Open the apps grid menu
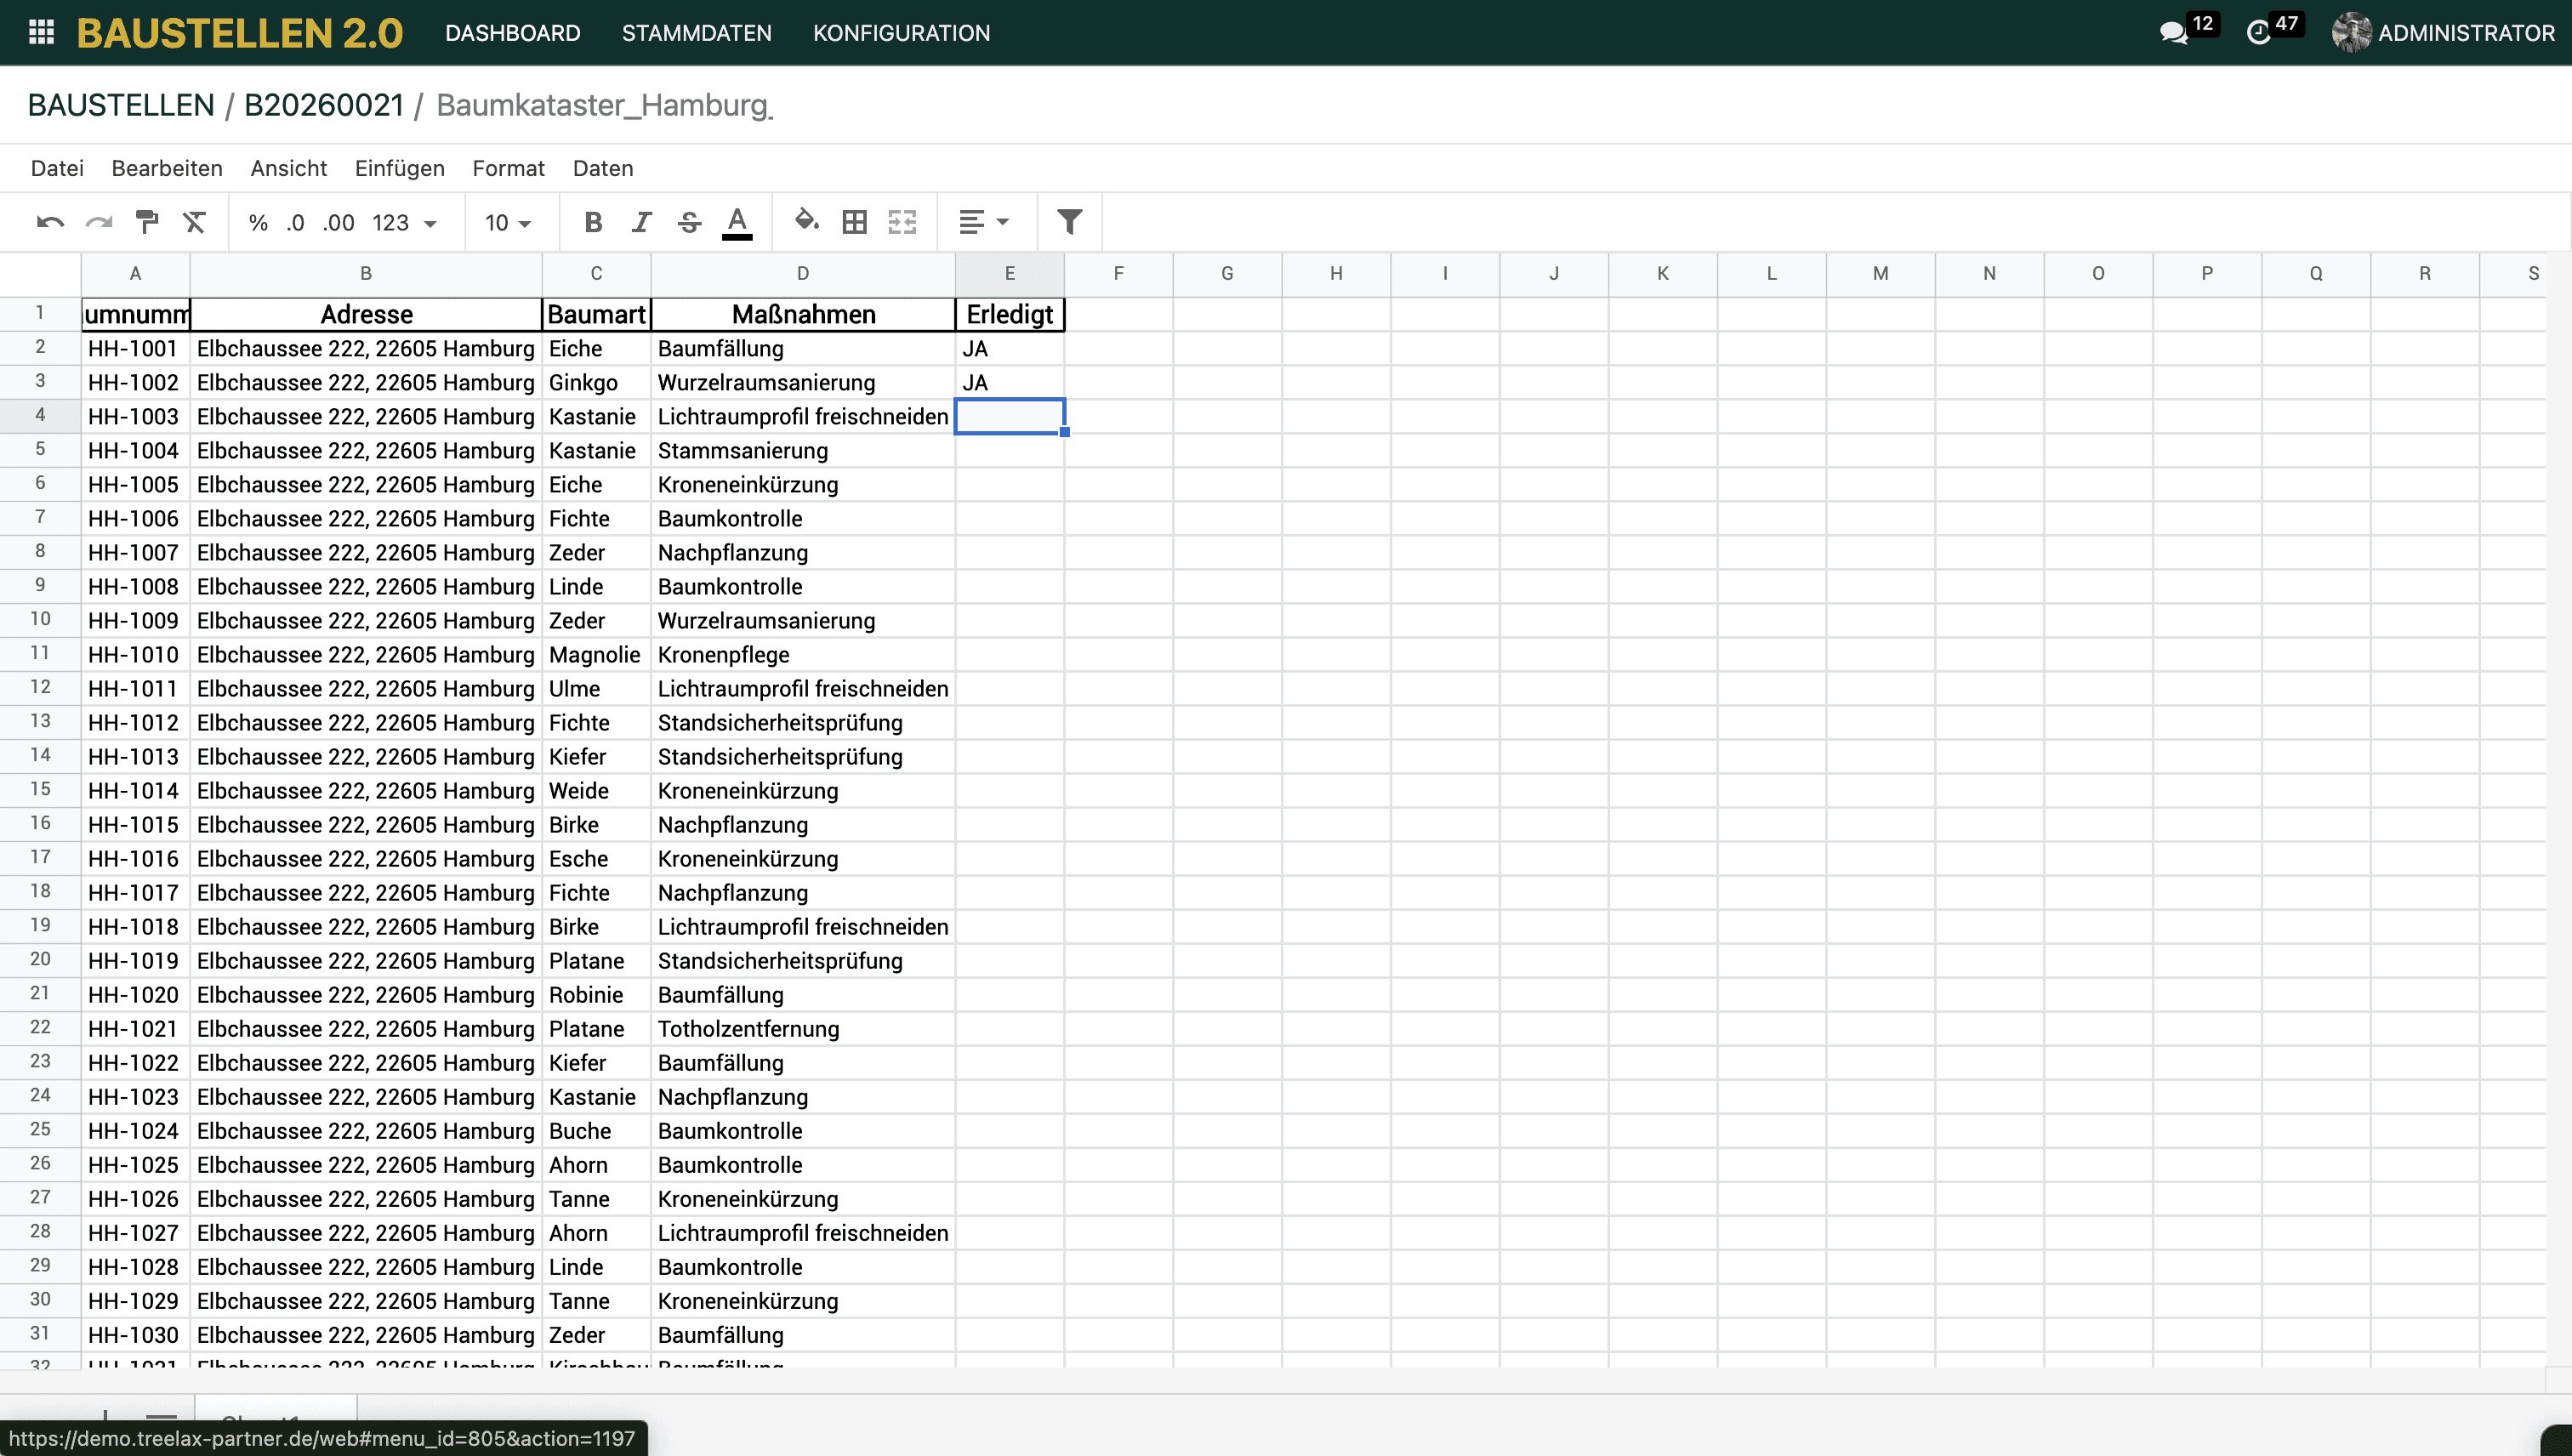The image size is (2572, 1456). point(41,32)
